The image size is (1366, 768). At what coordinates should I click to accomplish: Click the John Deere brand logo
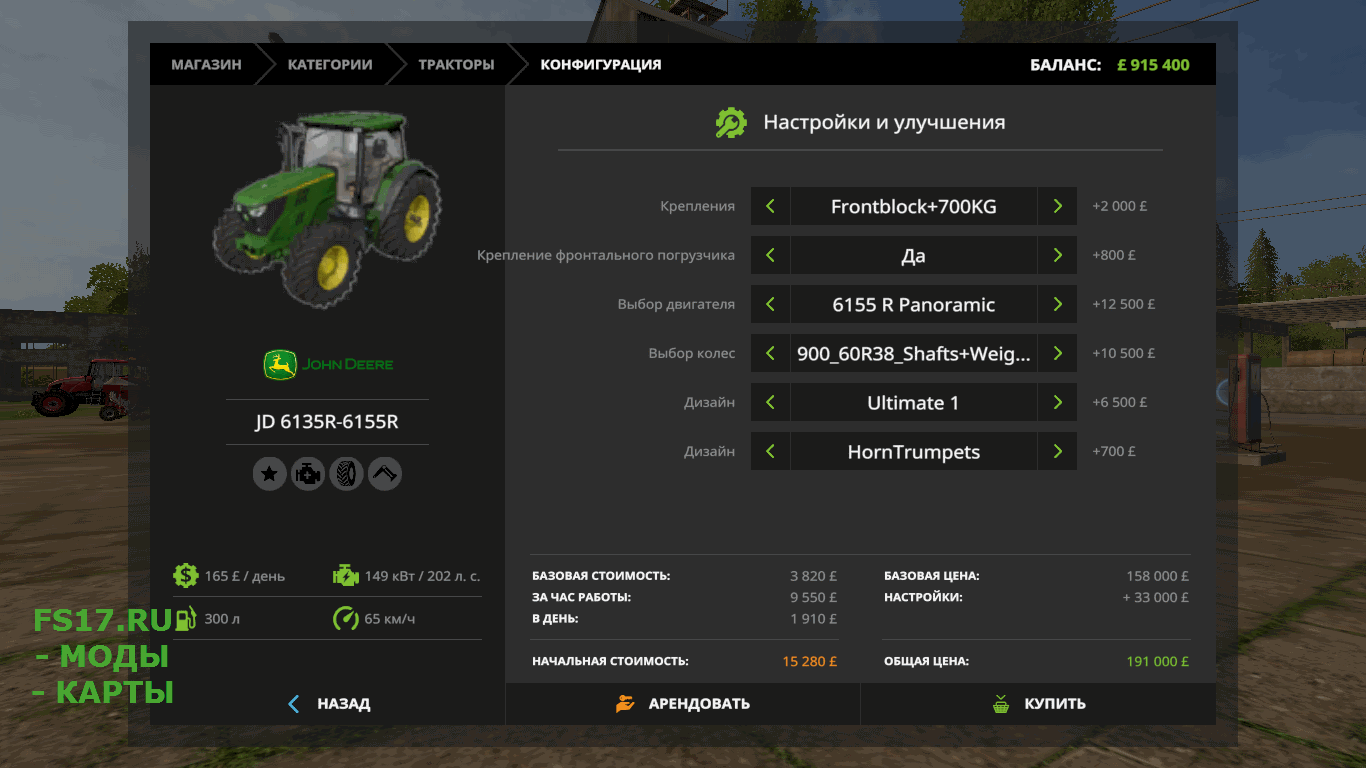pos(328,364)
